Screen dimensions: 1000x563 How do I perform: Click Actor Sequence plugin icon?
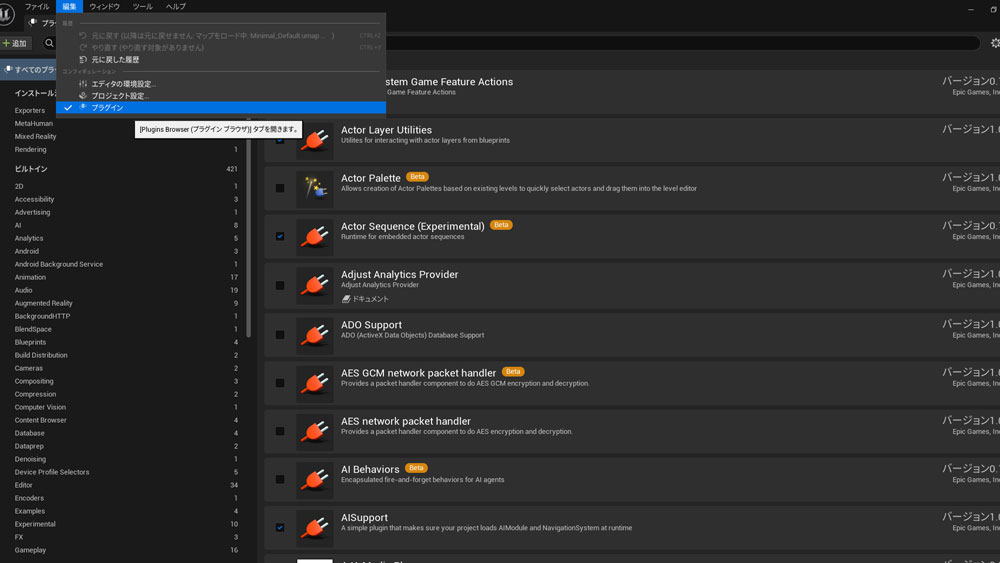pyautogui.click(x=314, y=237)
